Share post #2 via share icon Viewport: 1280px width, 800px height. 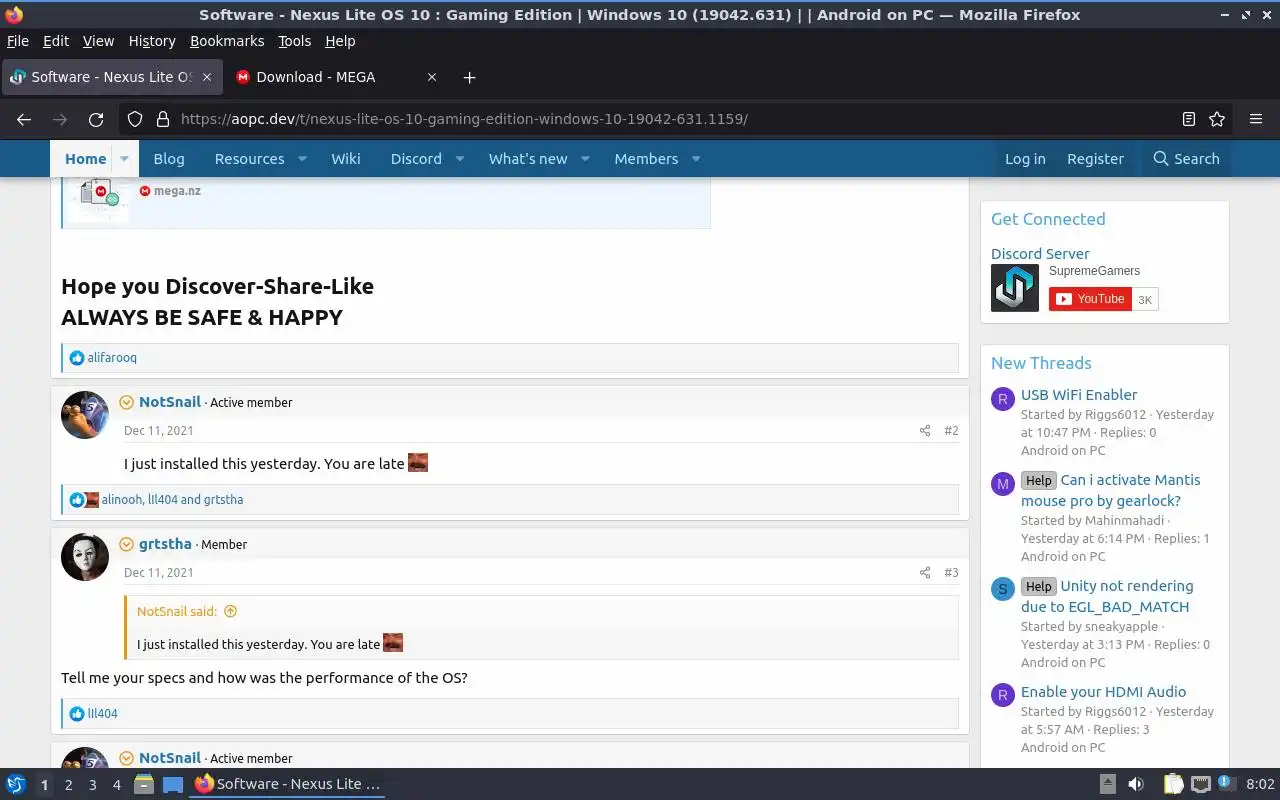point(925,431)
